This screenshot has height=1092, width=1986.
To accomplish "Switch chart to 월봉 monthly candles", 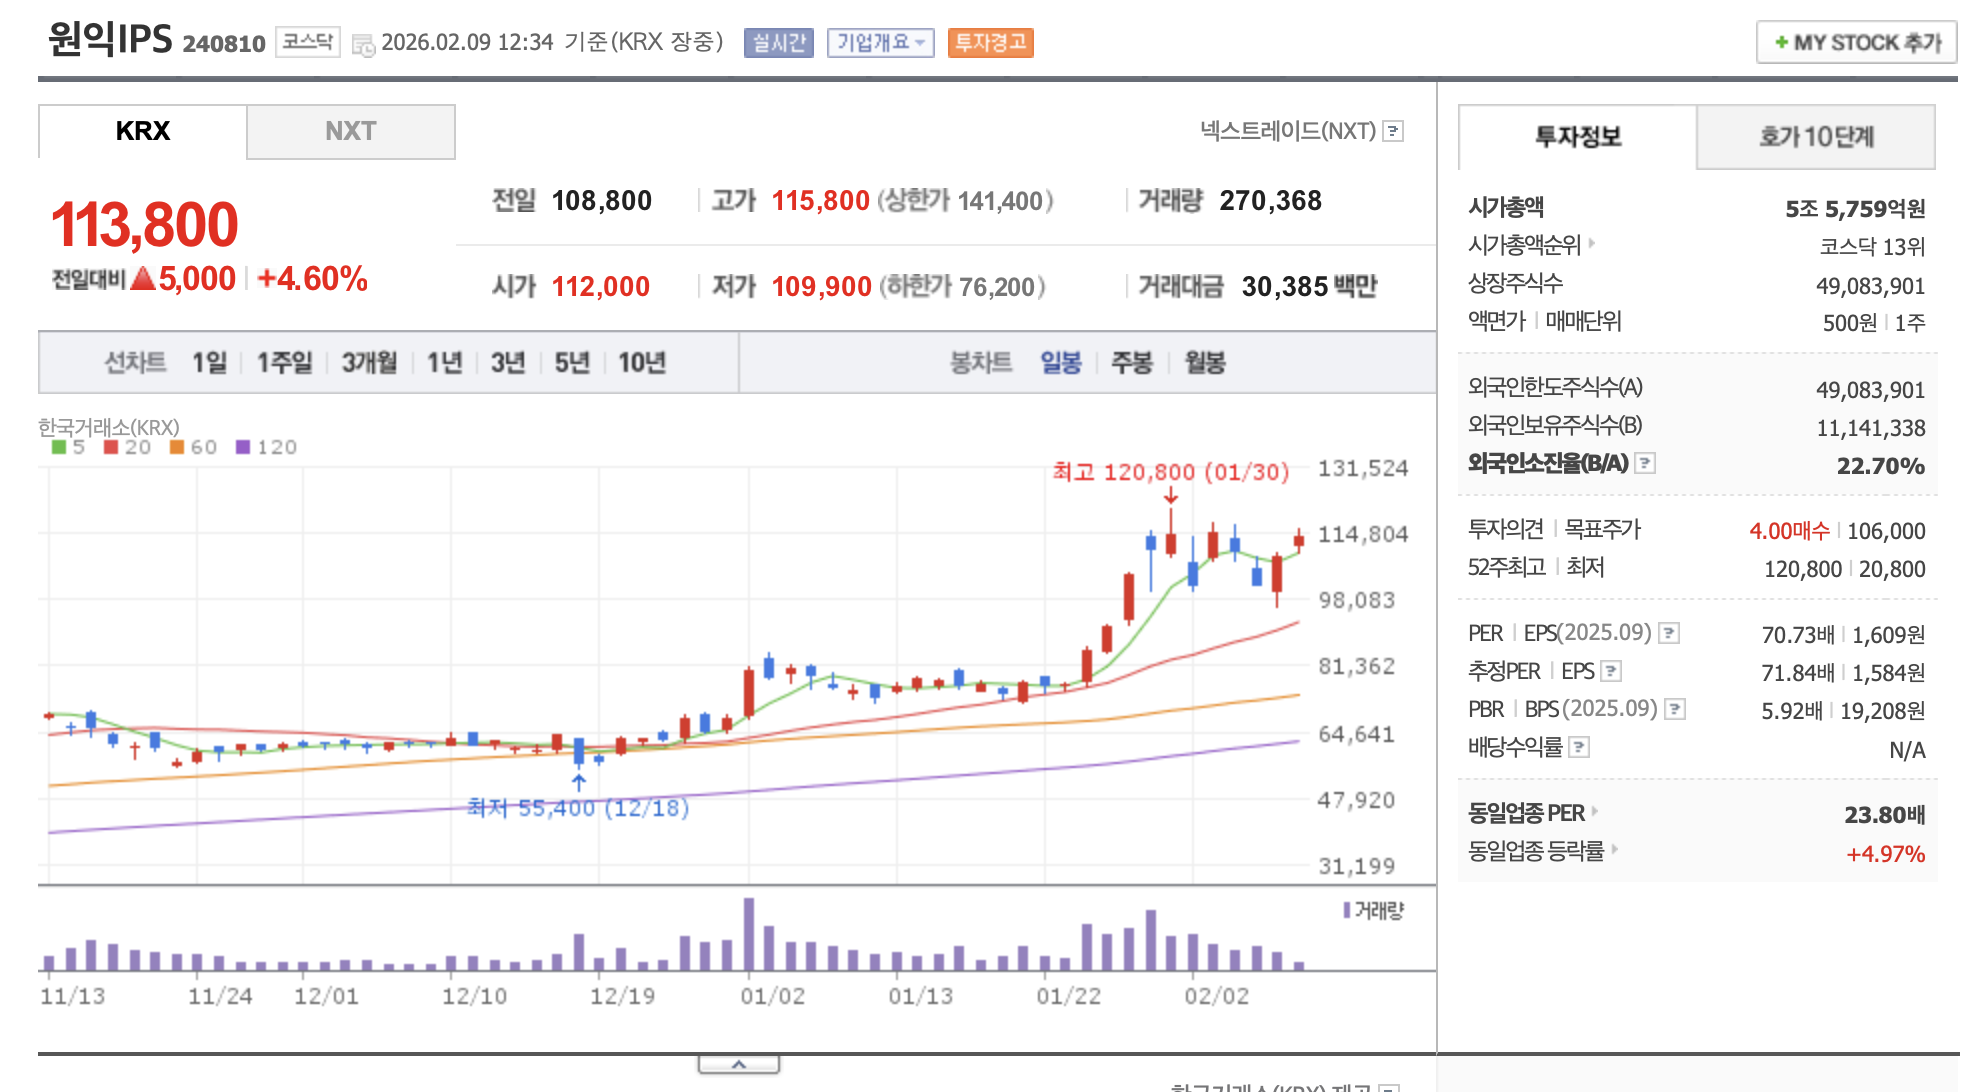I will [1204, 362].
